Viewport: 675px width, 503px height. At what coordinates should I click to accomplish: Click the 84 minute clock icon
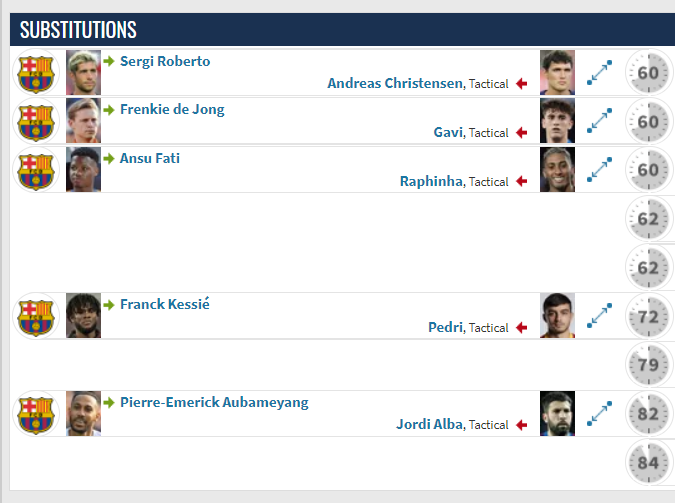(x=648, y=463)
